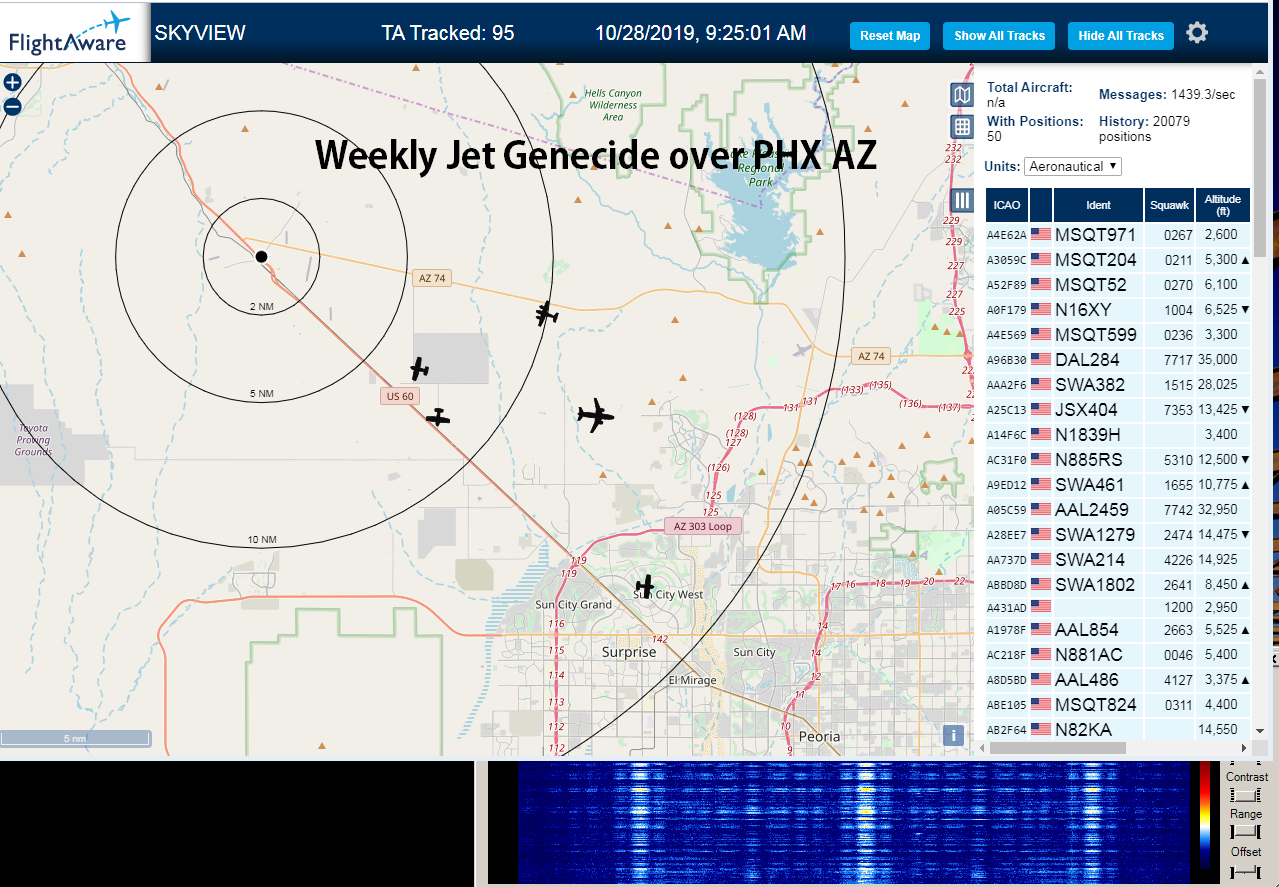Sort by the flag column header
Screen dimensions: 1279x887
tap(1041, 205)
